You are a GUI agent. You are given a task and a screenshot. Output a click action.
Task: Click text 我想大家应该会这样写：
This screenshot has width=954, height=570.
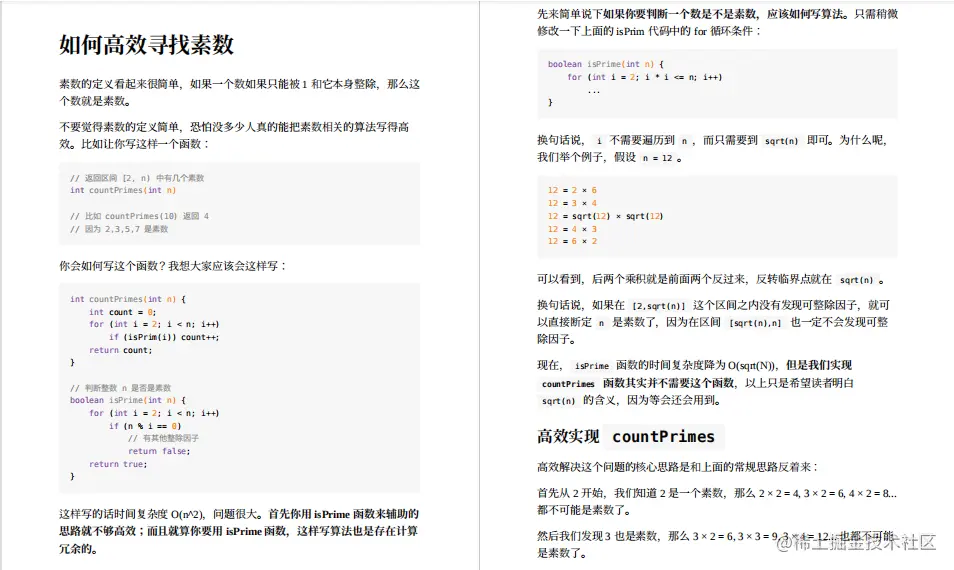coord(228,266)
